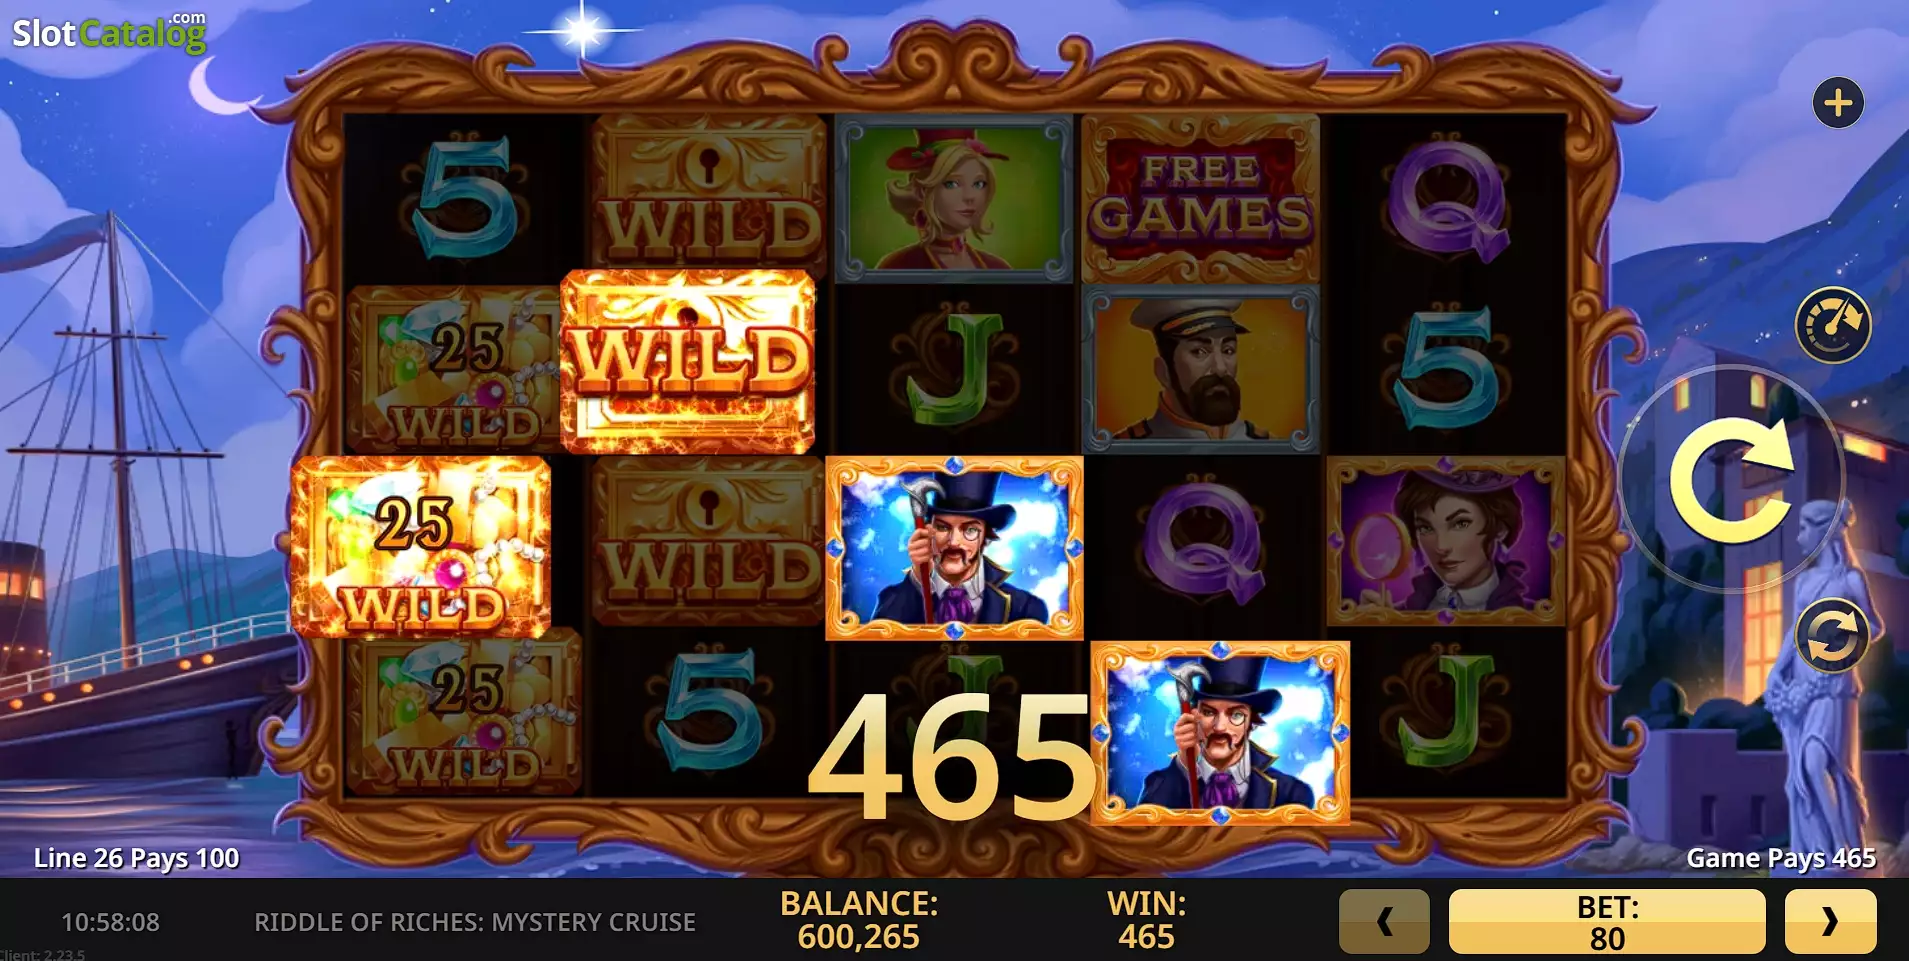Image resolution: width=1909 pixels, height=961 pixels.
Task: Start autoplay with the circular arrows icon
Action: click(x=1832, y=635)
